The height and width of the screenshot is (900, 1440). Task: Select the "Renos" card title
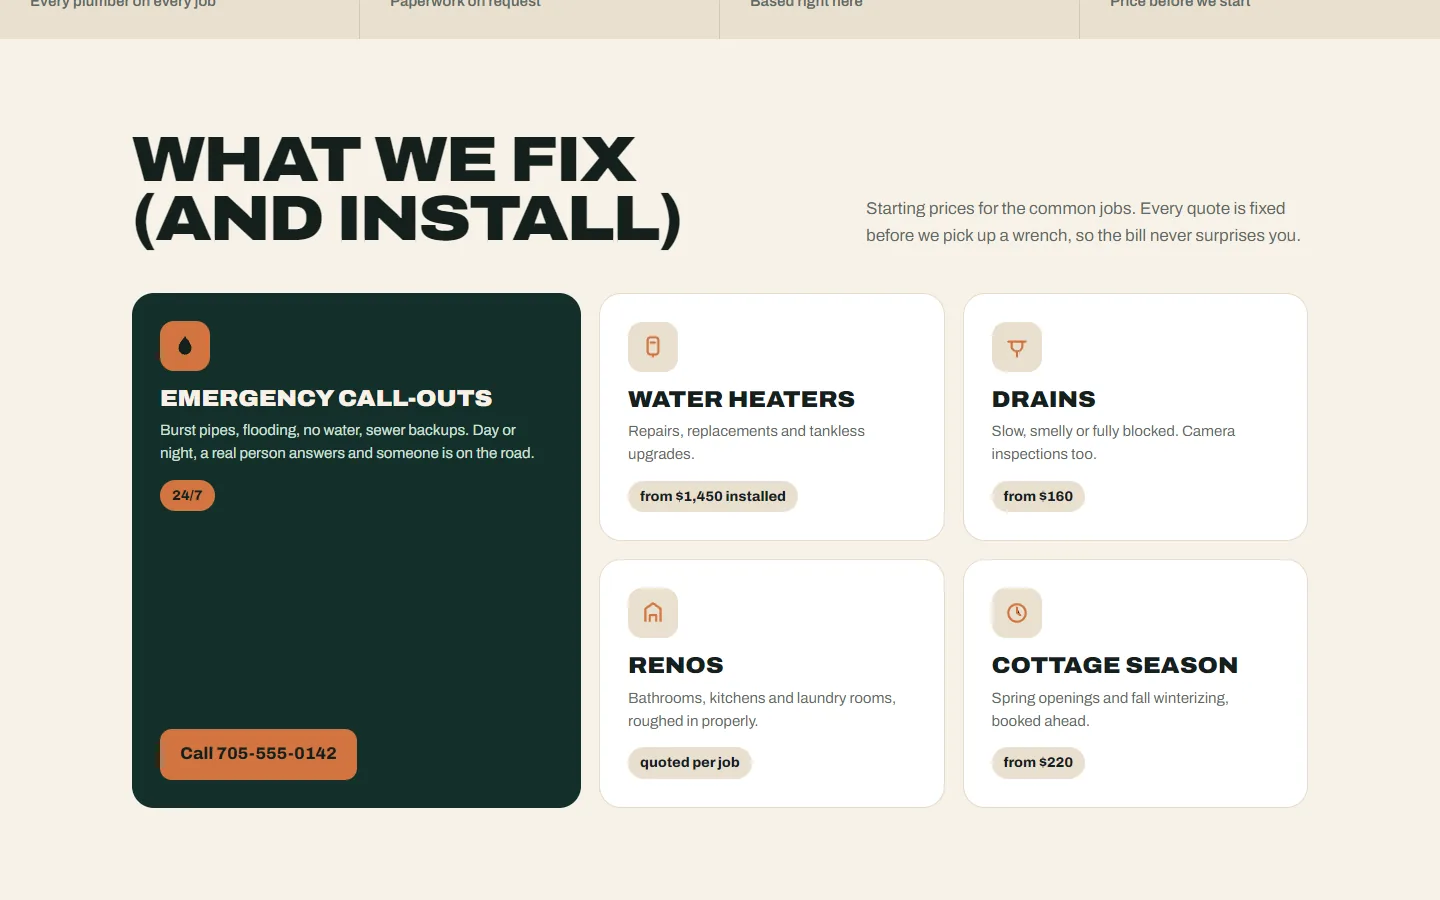(675, 665)
